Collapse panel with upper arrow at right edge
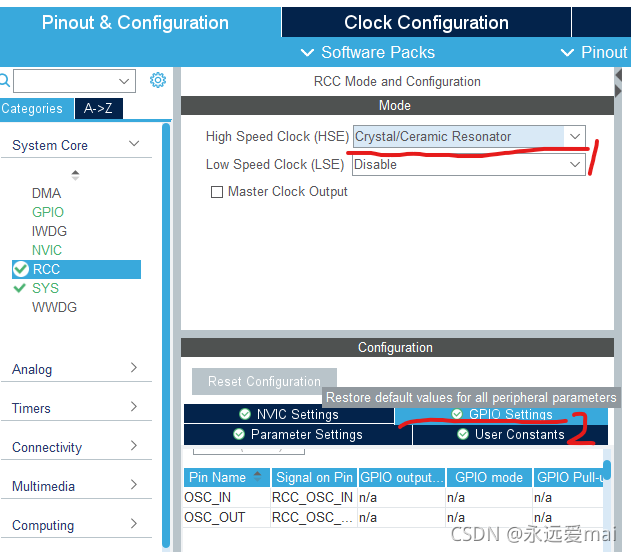This screenshot has height=552, width=631. tap(619, 75)
